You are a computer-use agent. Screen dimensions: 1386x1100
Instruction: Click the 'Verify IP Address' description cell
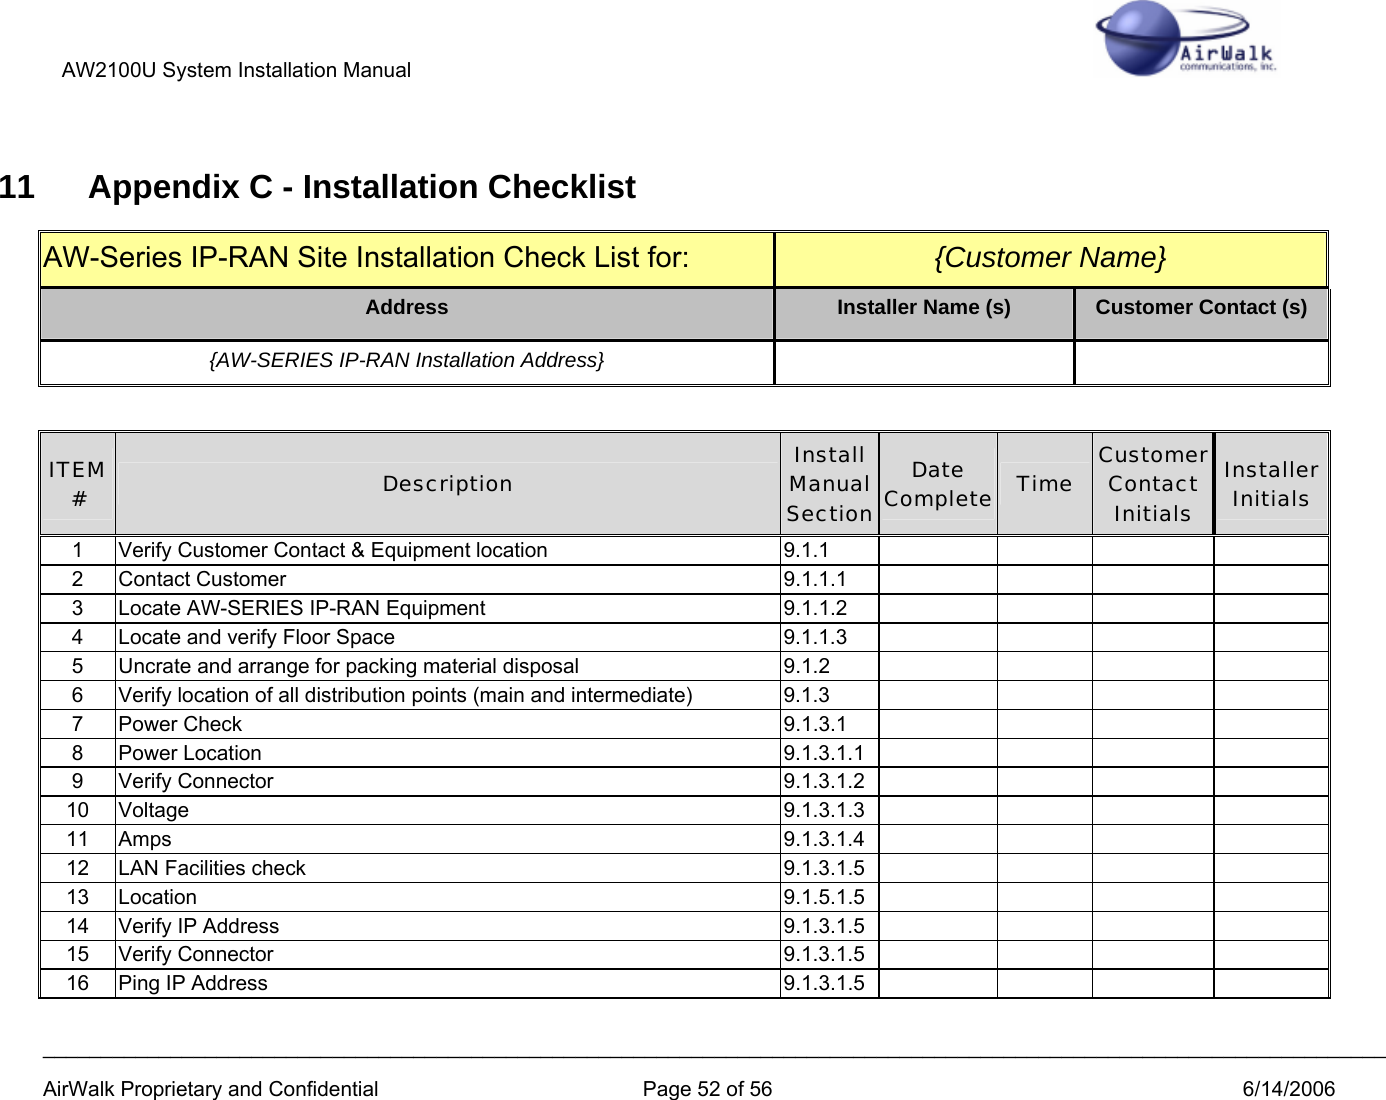click(447, 927)
